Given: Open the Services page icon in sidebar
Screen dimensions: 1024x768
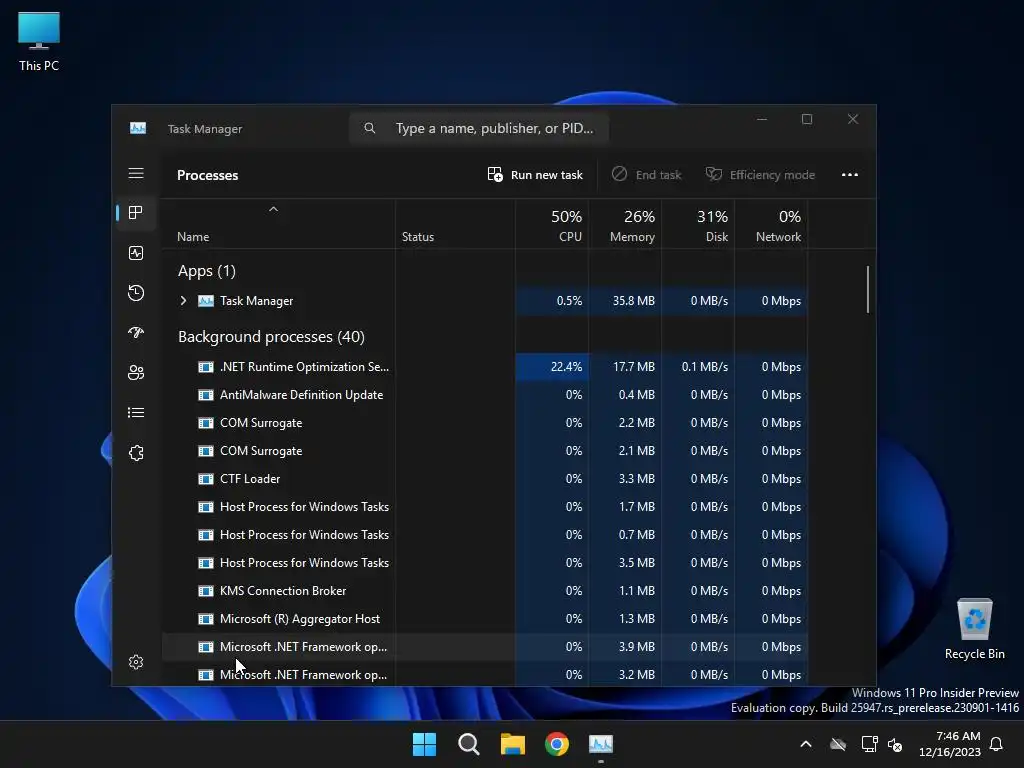Looking at the screenshot, I should click(136, 453).
